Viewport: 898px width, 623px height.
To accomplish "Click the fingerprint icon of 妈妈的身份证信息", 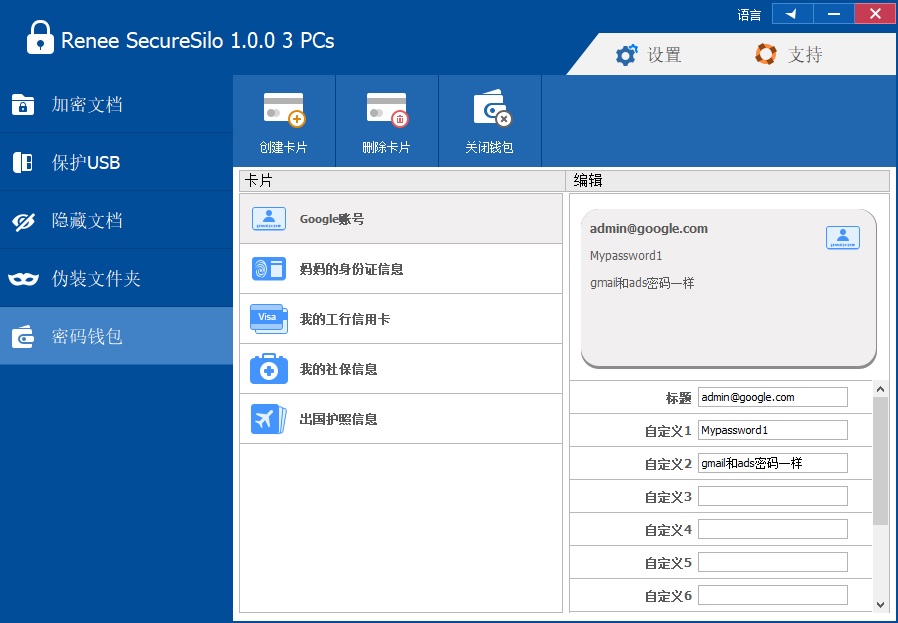I will click(x=269, y=269).
